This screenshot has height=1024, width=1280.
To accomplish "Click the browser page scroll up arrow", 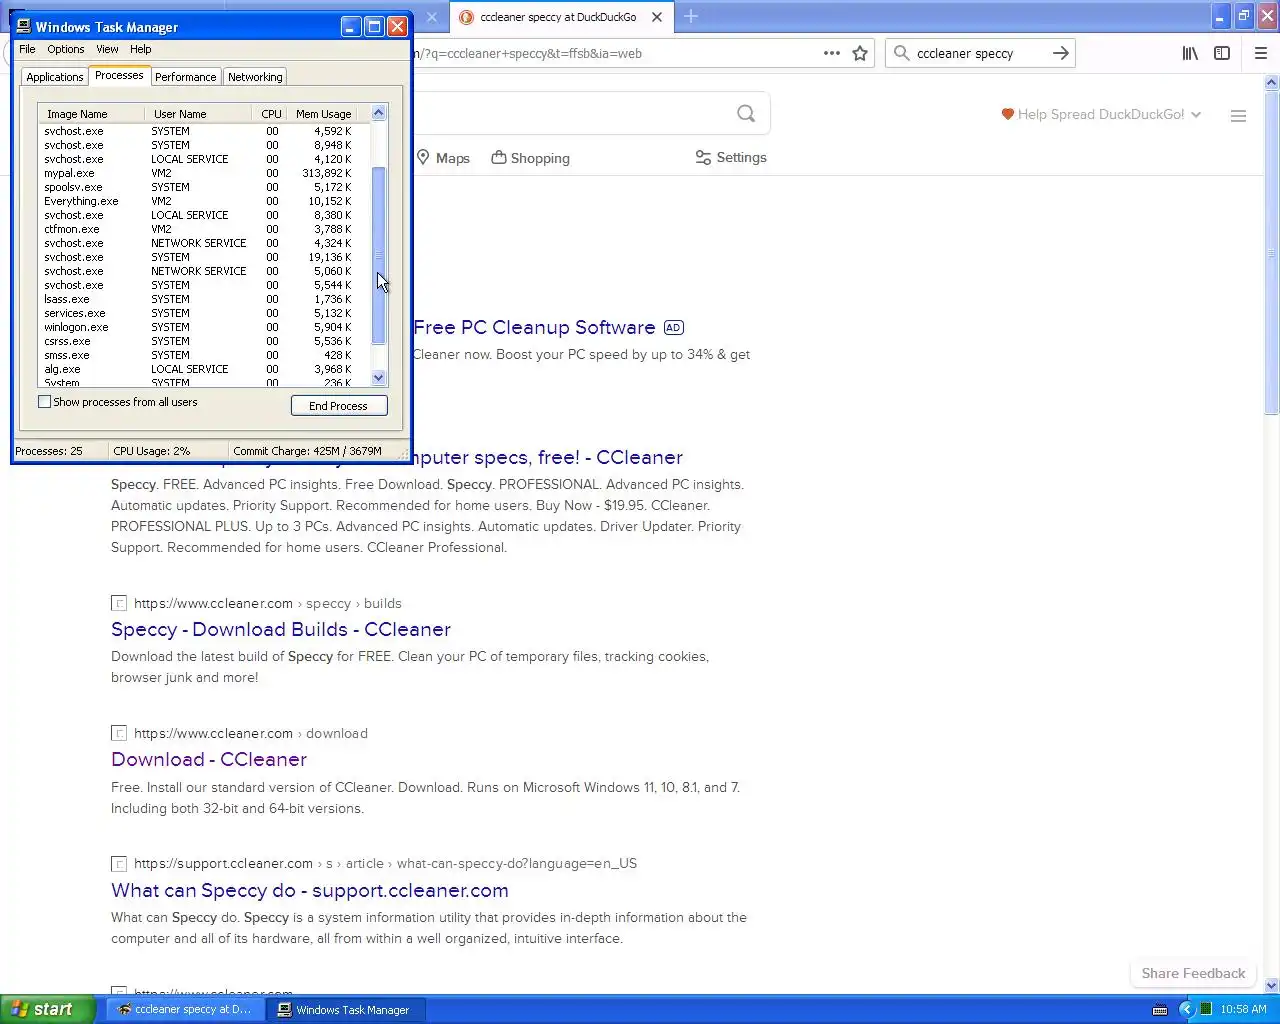I will [x=1272, y=83].
